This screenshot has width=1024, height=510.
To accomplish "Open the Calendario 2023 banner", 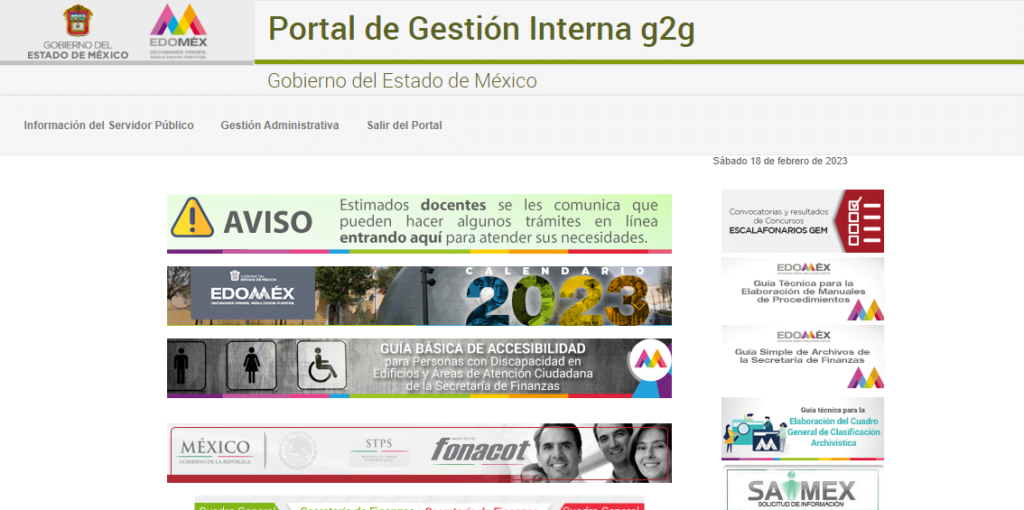I will (419, 296).
